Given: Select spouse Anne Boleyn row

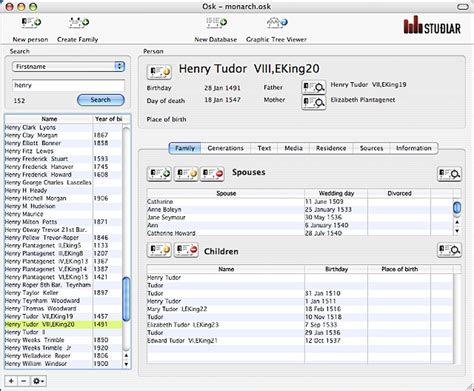Looking at the screenshot, I should coord(300,209).
